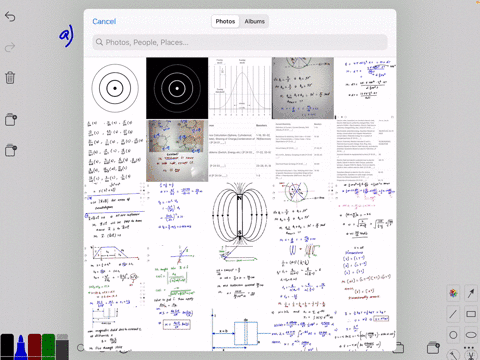Open the multicolor color picker

point(453,293)
